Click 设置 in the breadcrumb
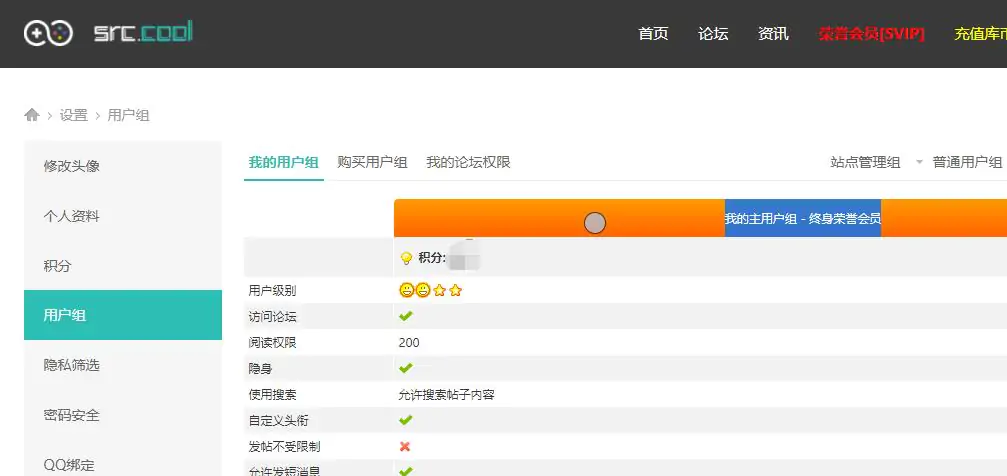1007x476 pixels. point(73,116)
